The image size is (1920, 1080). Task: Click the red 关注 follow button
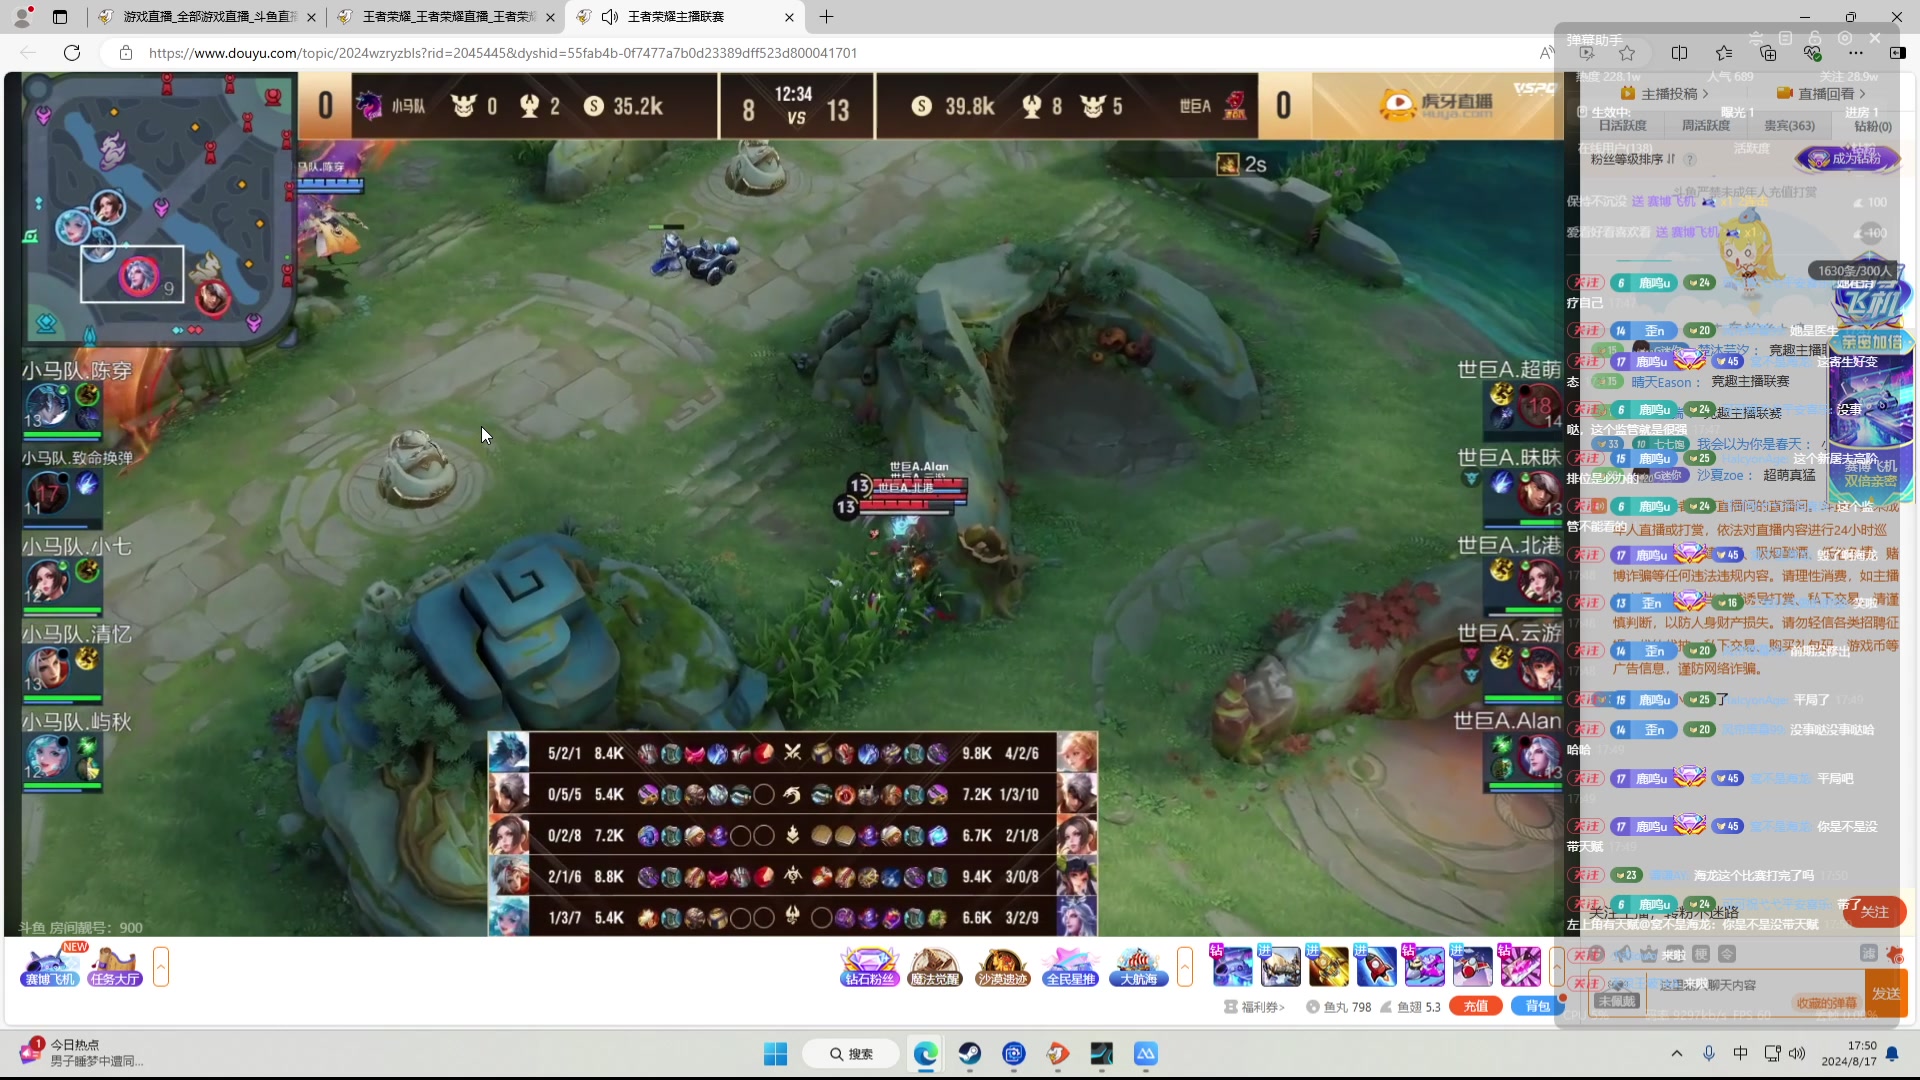click(x=1874, y=911)
